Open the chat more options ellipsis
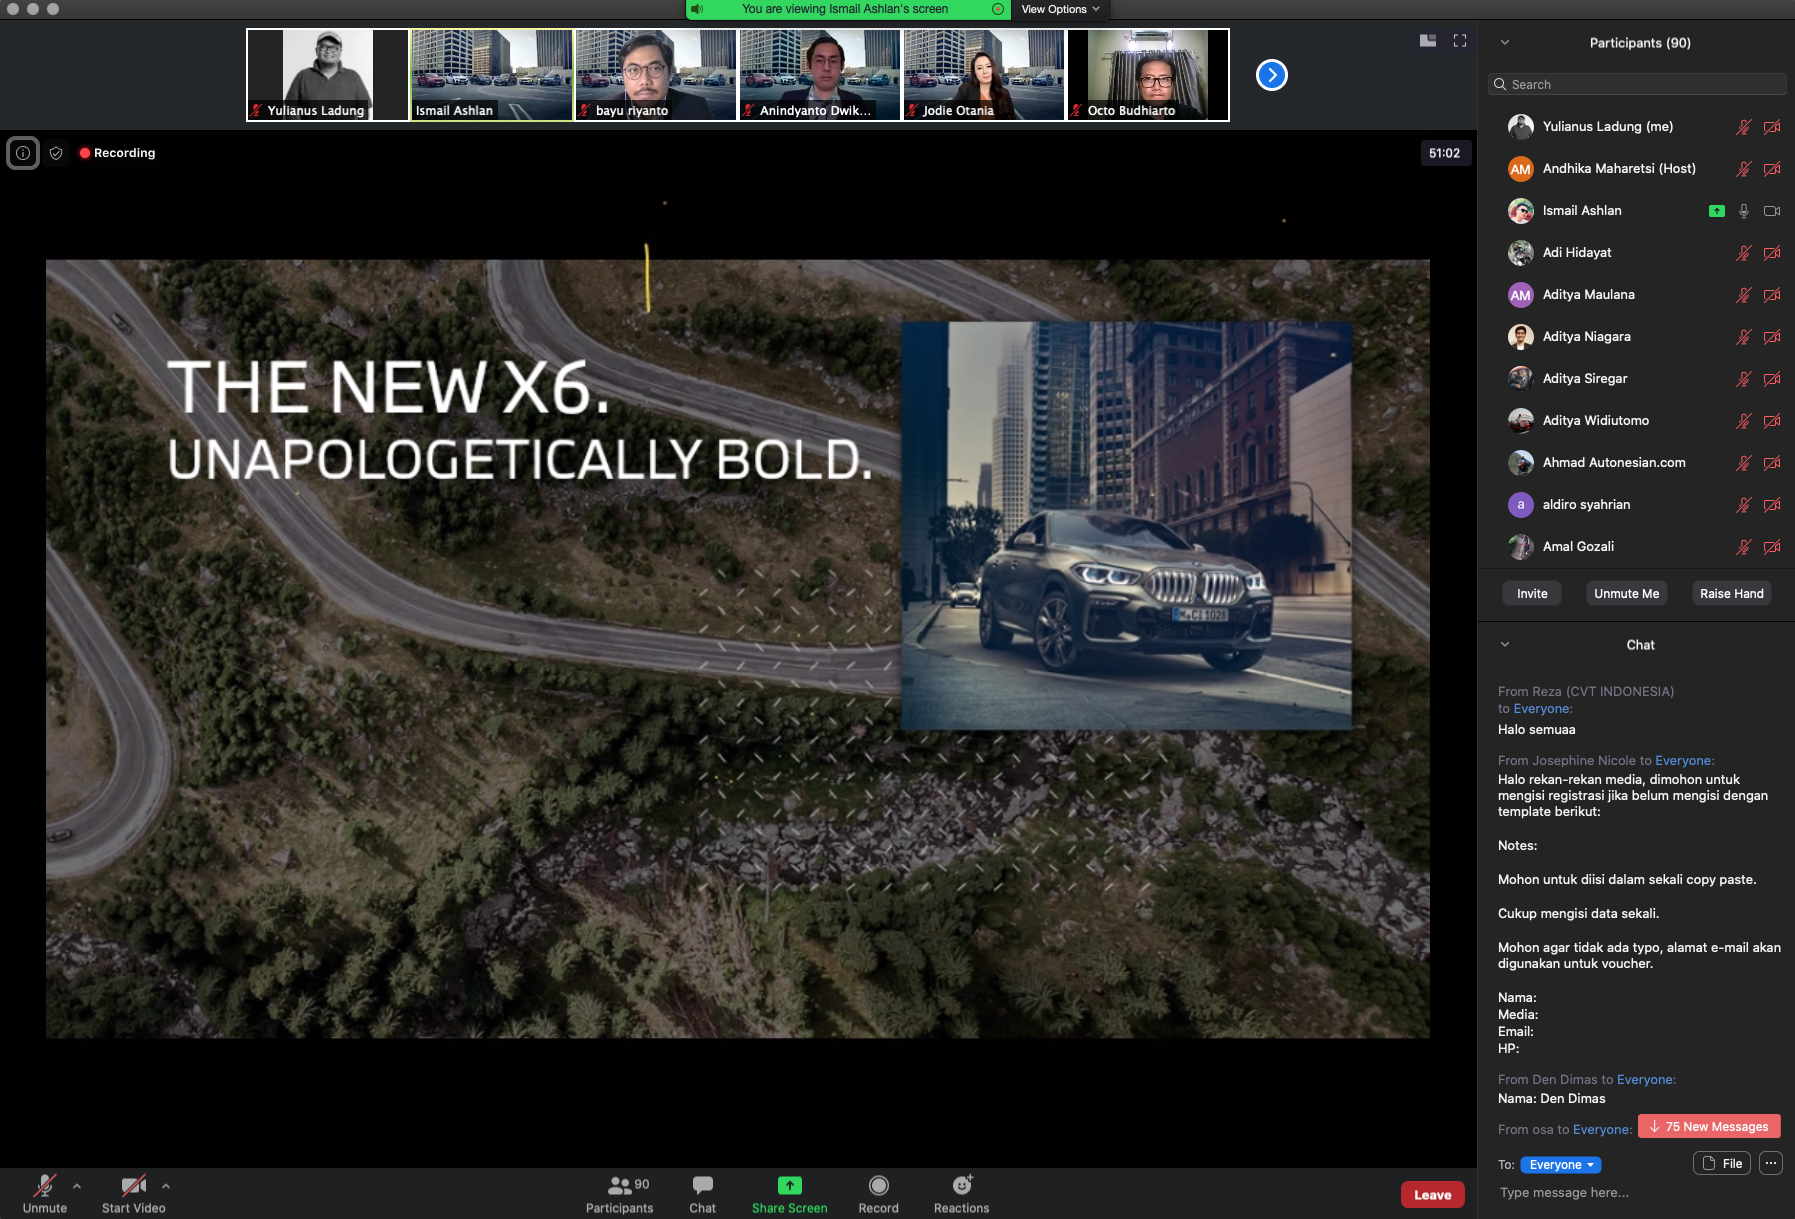The height and width of the screenshot is (1219, 1795). tap(1770, 1163)
